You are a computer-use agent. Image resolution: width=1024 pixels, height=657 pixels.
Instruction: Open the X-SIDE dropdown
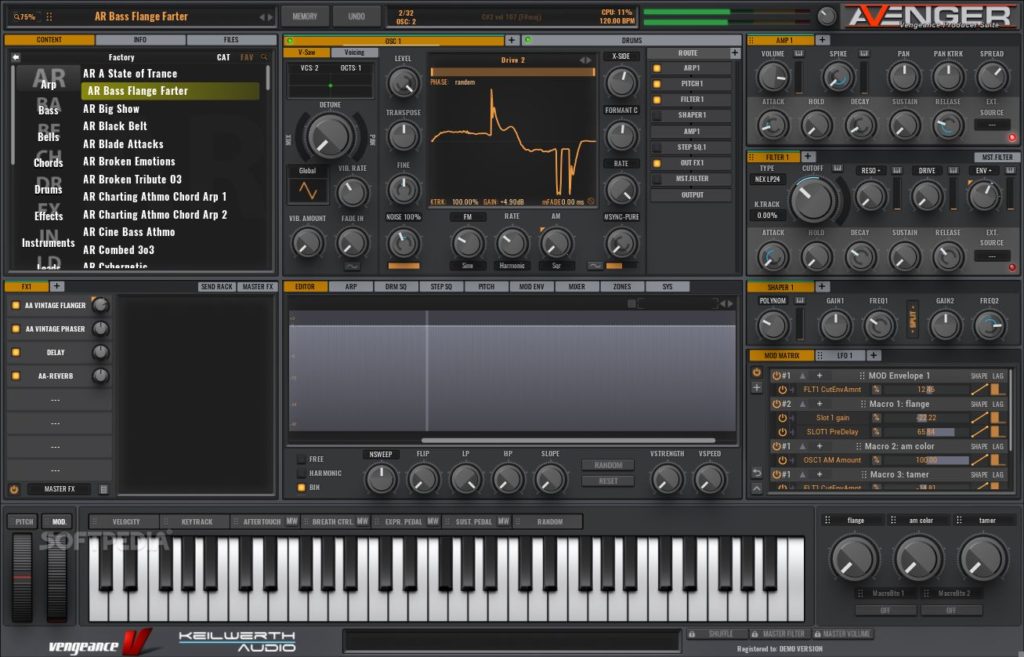(x=621, y=56)
